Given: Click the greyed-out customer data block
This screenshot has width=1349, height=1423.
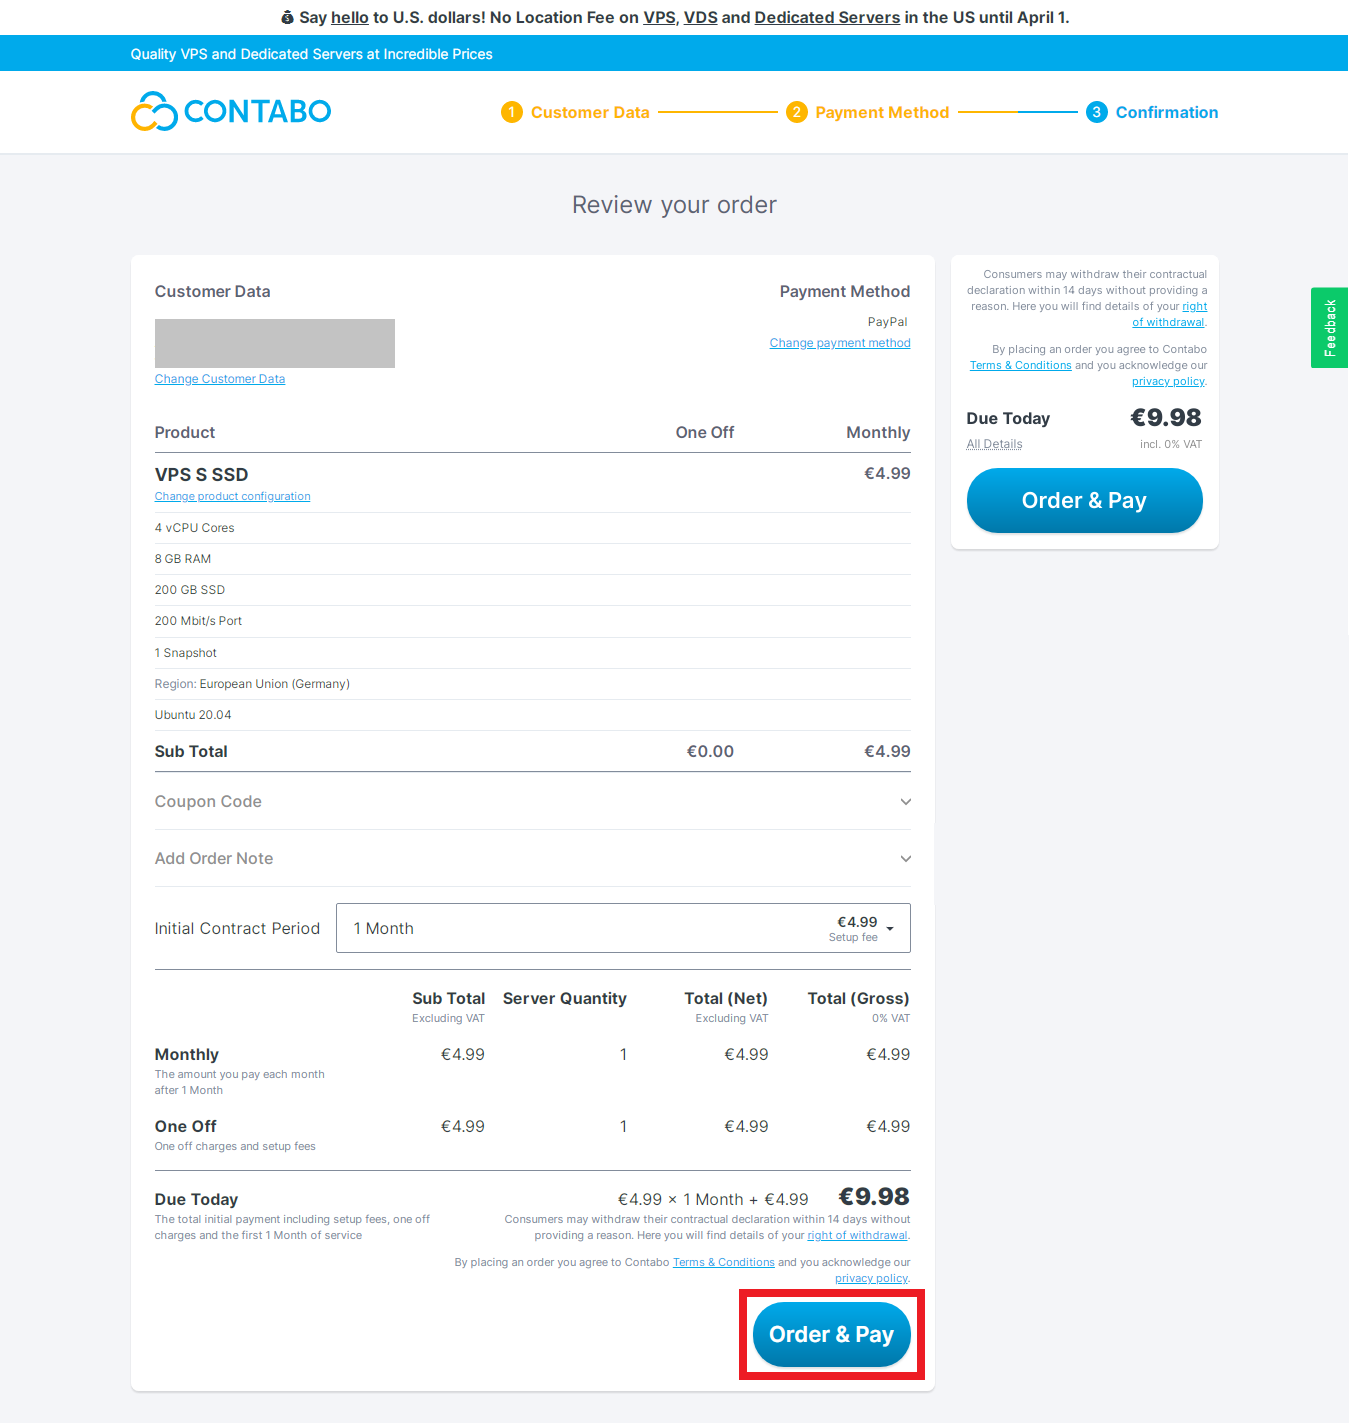Looking at the screenshot, I should [275, 343].
